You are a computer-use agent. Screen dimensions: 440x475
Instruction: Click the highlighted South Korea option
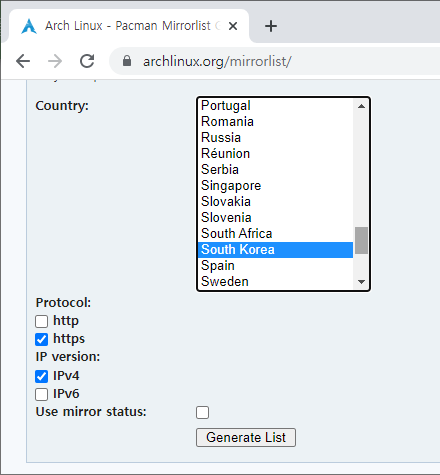click(x=275, y=250)
